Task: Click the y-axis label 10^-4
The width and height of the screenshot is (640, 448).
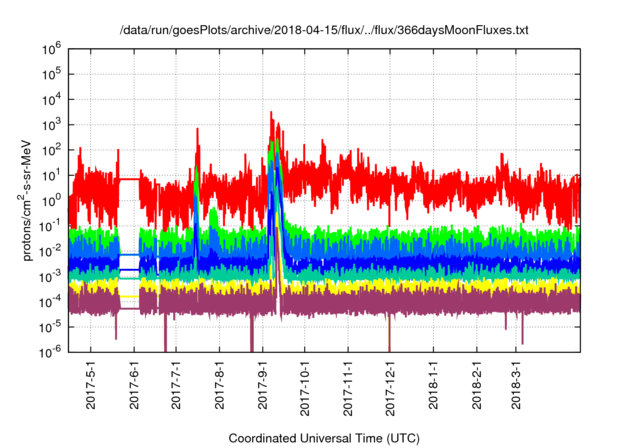Action: pos(51,303)
